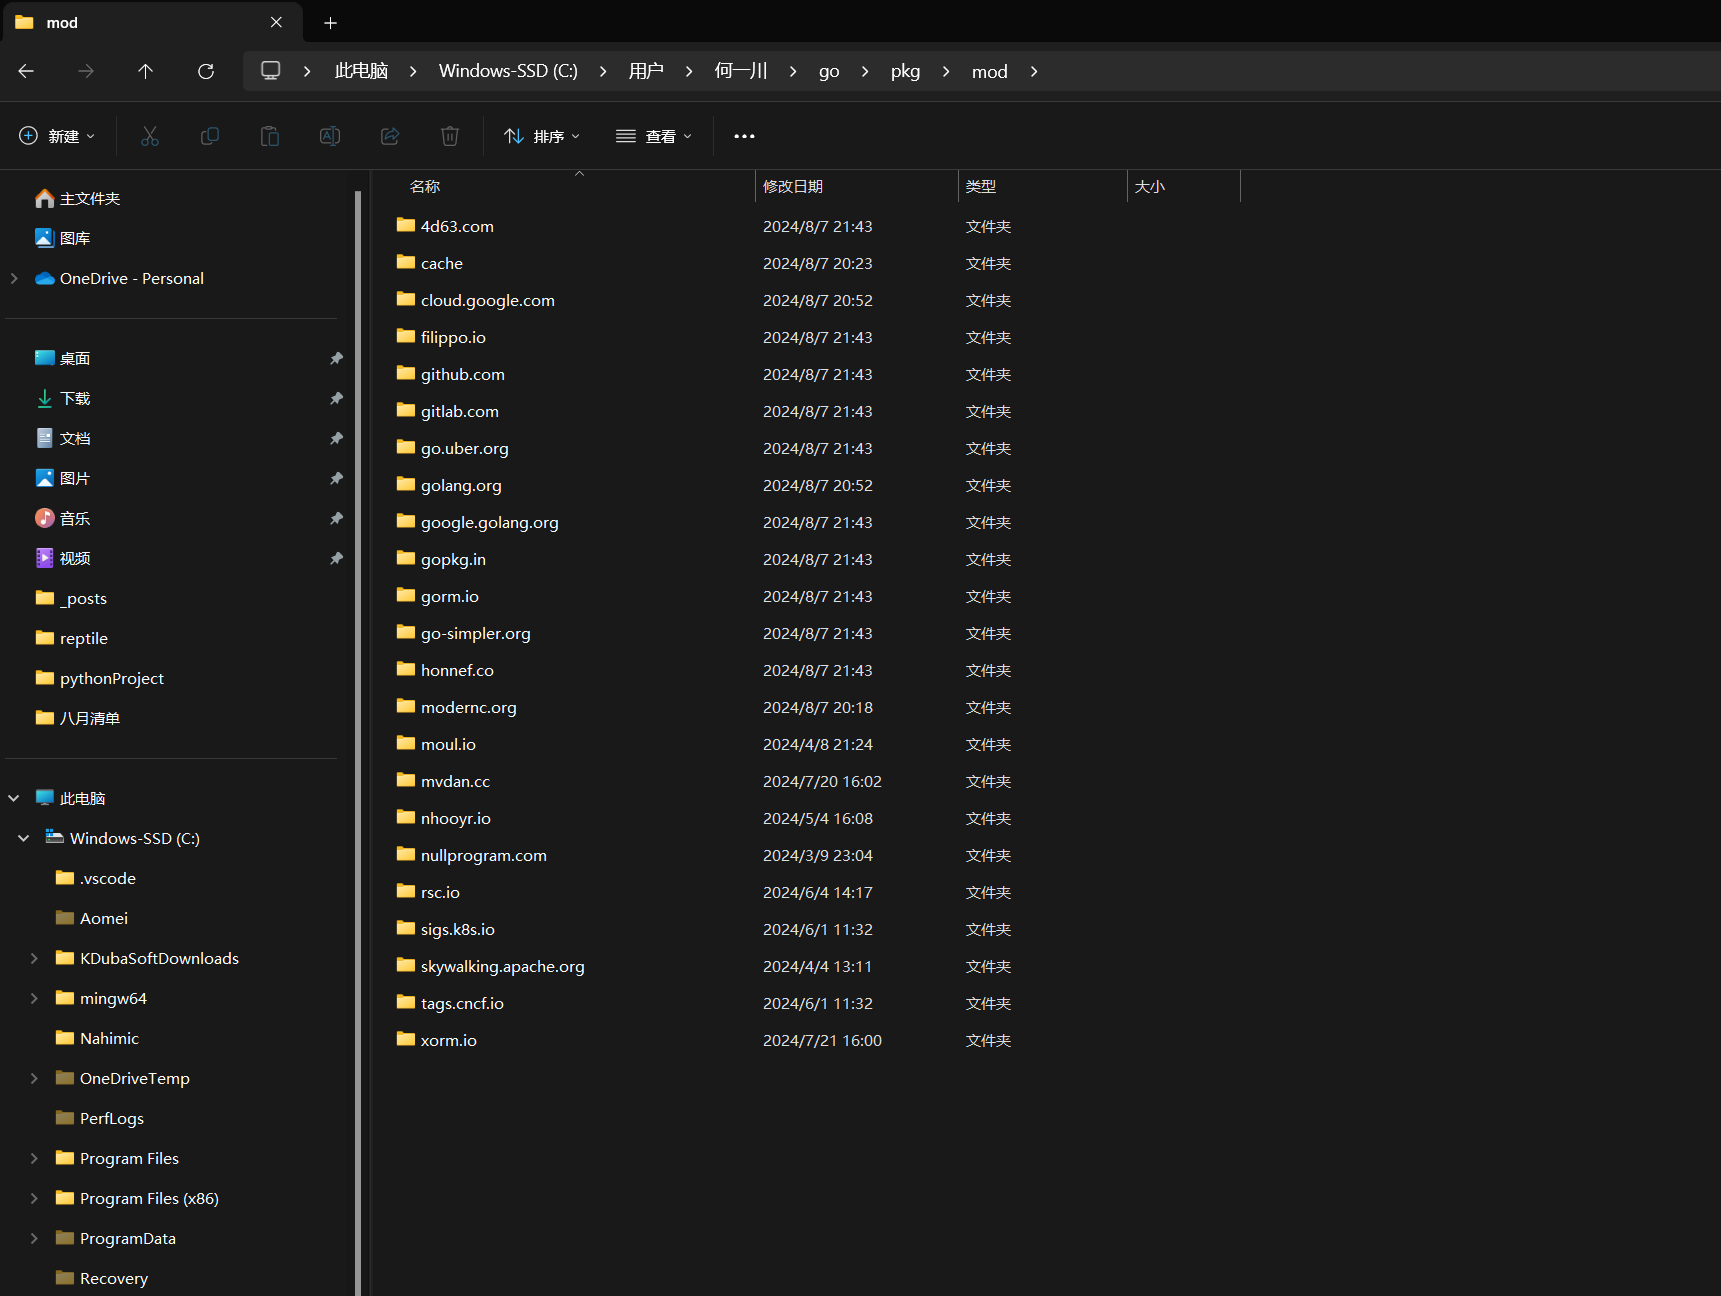
Task: Click 此电脑 in the address breadcrumb
Action: pos(361,71)
